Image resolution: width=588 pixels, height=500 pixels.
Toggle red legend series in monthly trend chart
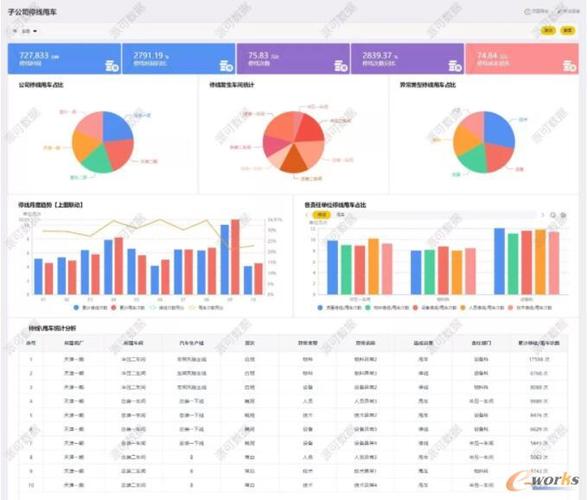point(128,308)
